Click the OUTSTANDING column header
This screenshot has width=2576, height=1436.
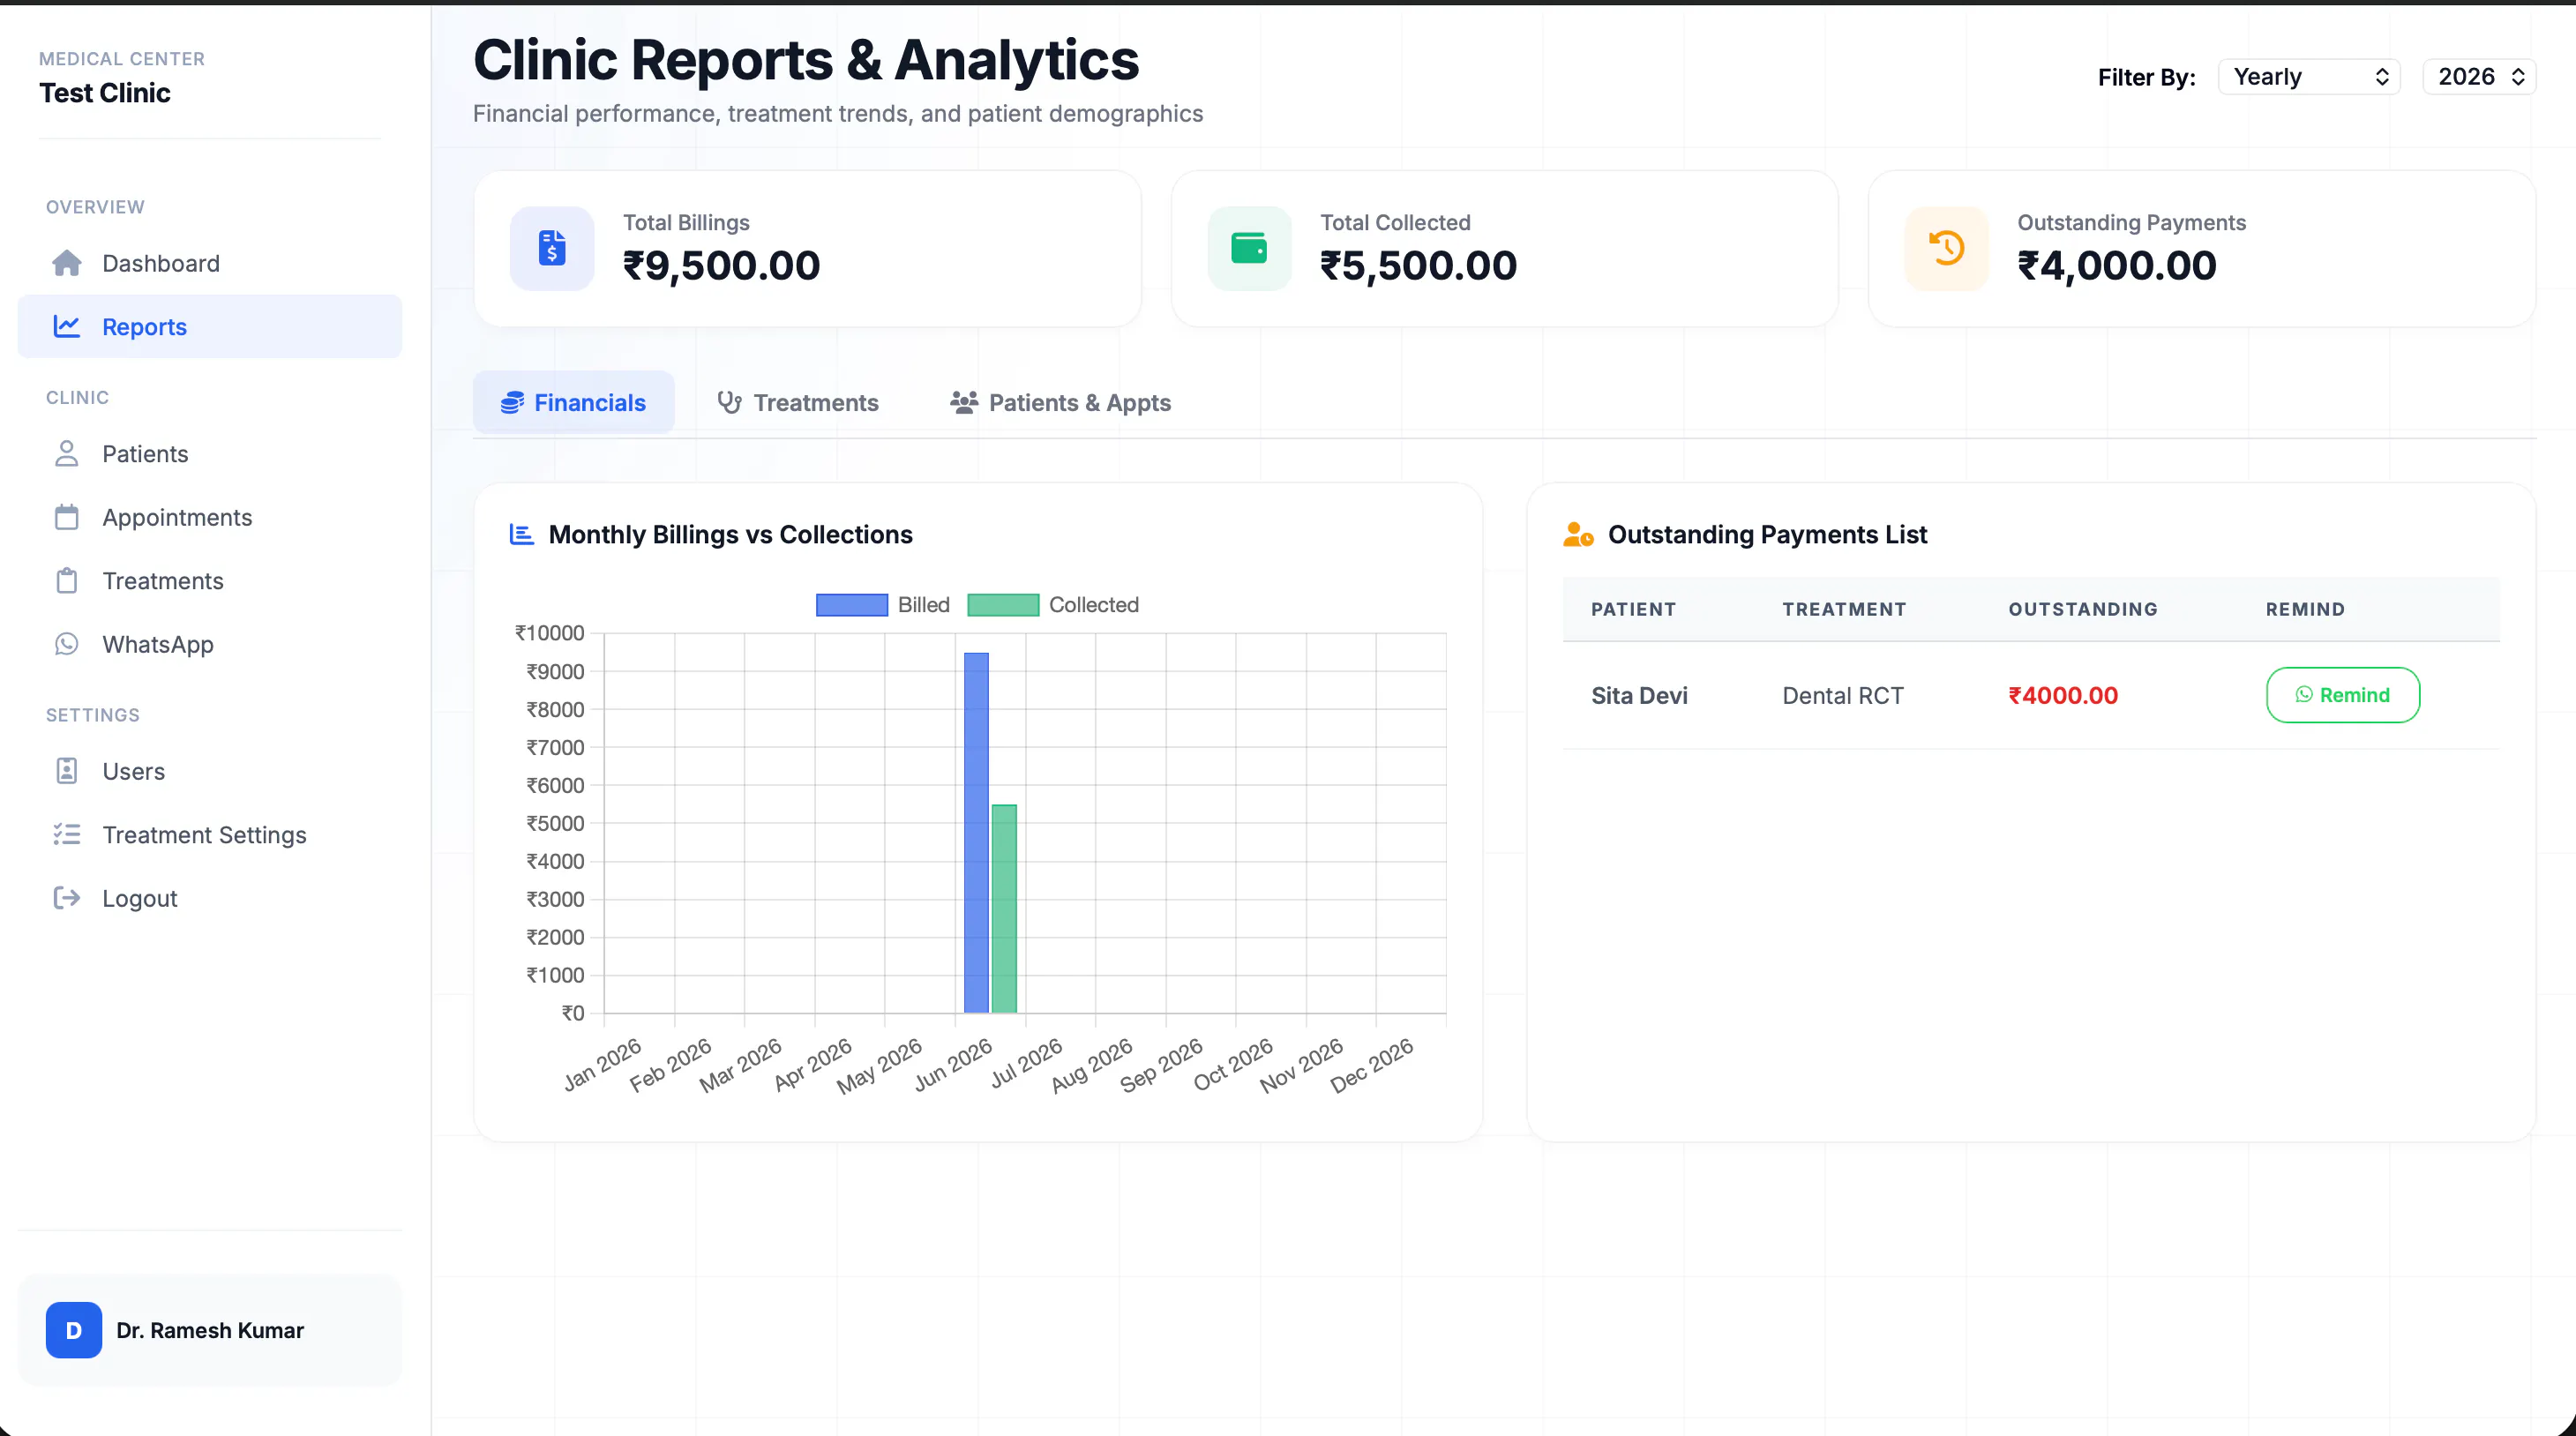click(2083, 609)
